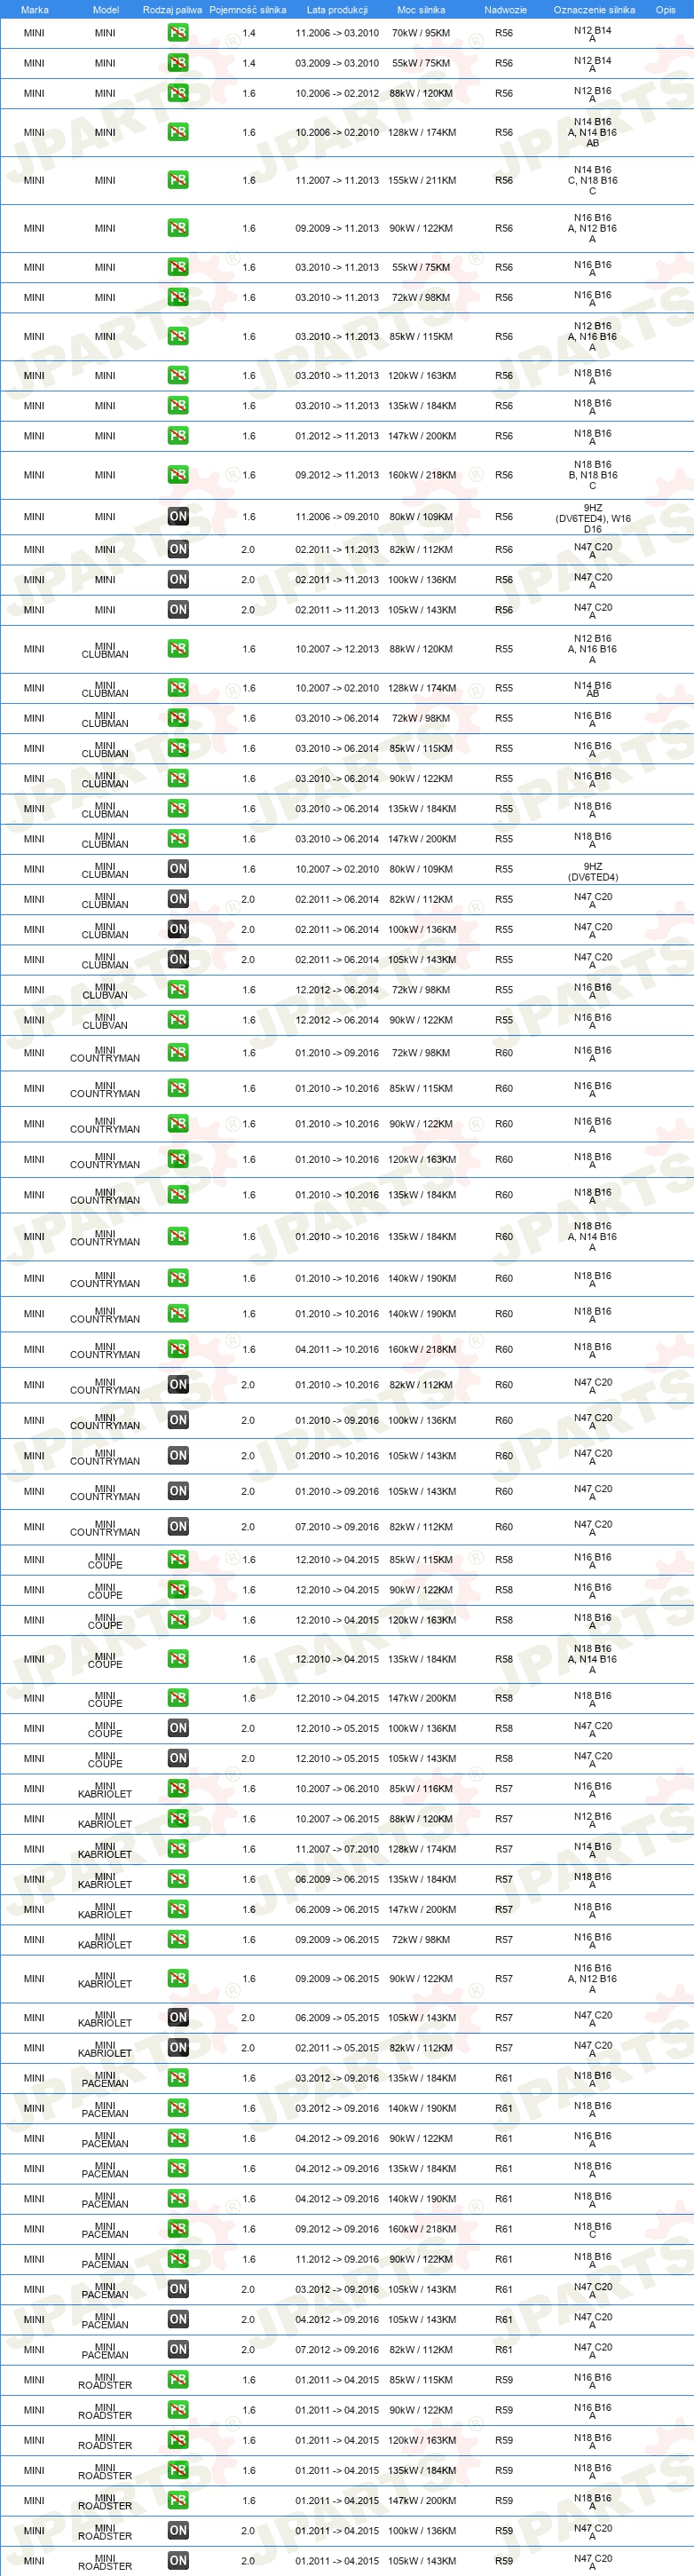
Task: Click the 85kW / 116KM power cell
Action: pyautogui.click(x=421, y=1789)
